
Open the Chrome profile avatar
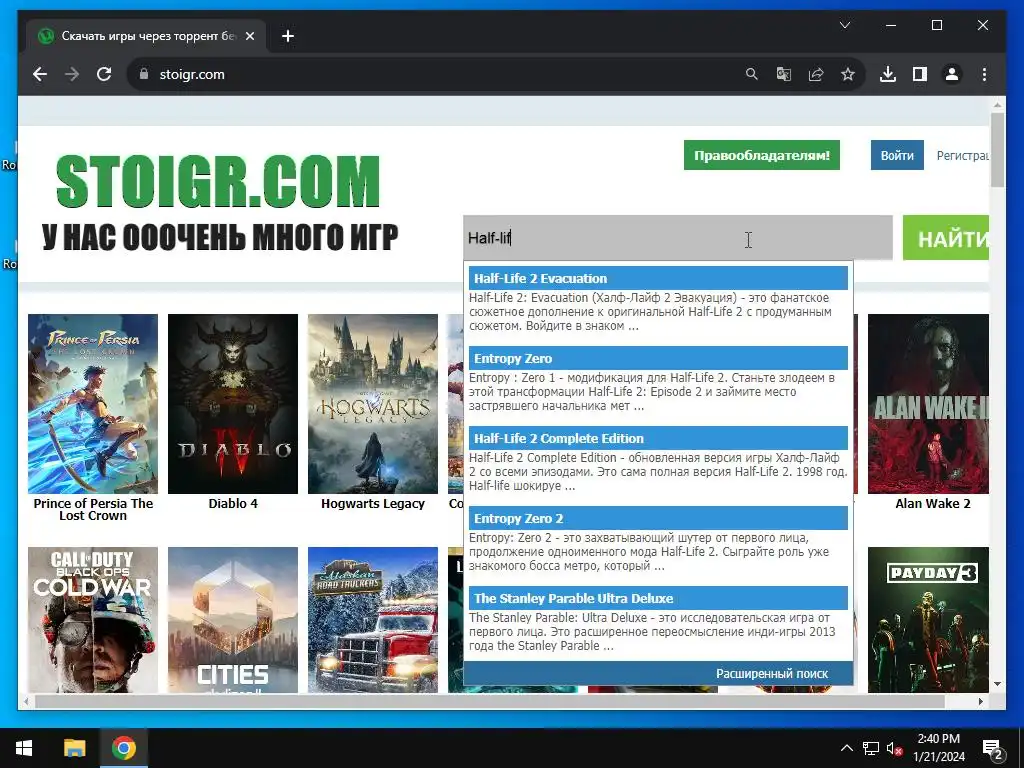pyautogui.click(x=952, y=74)
